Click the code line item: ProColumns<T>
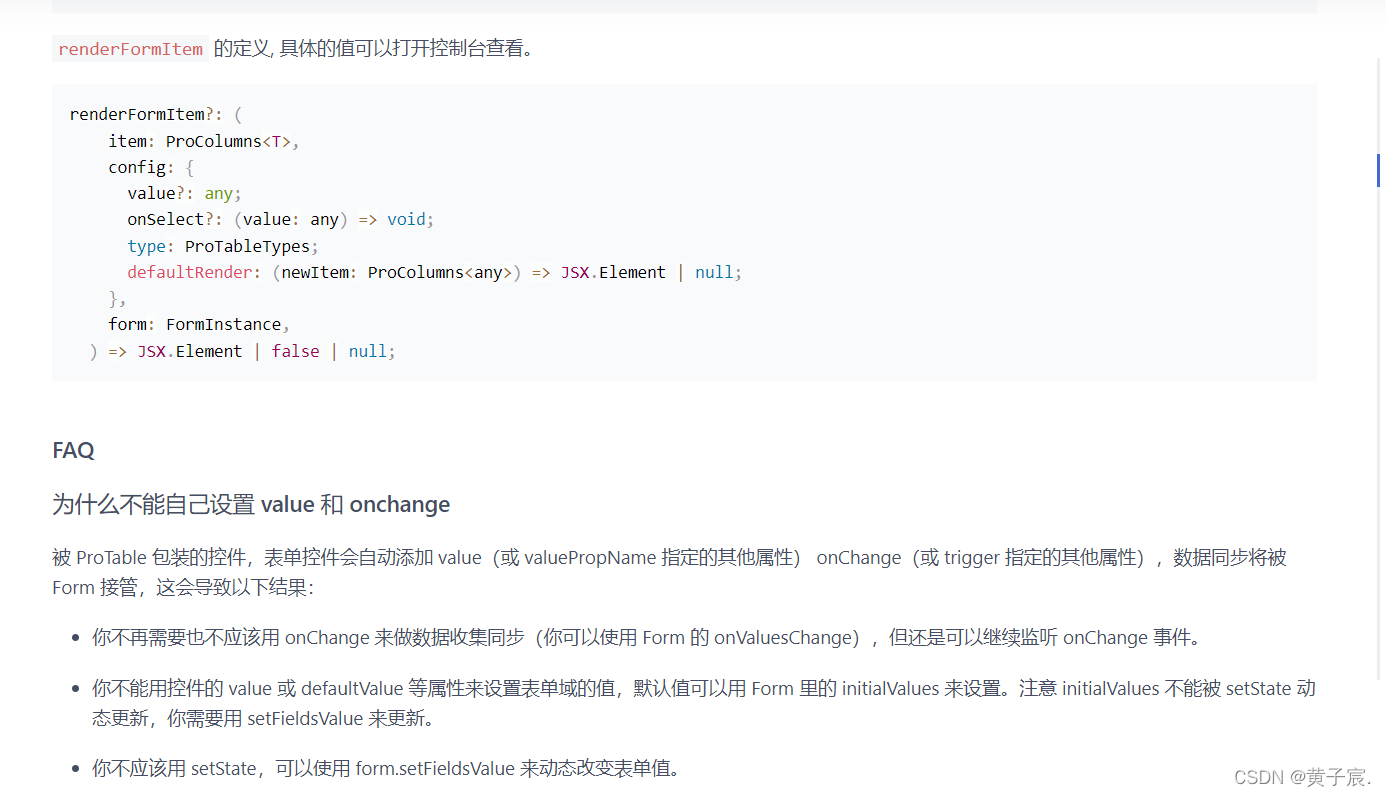1386x797 pixels. click(x=204, y=141)
